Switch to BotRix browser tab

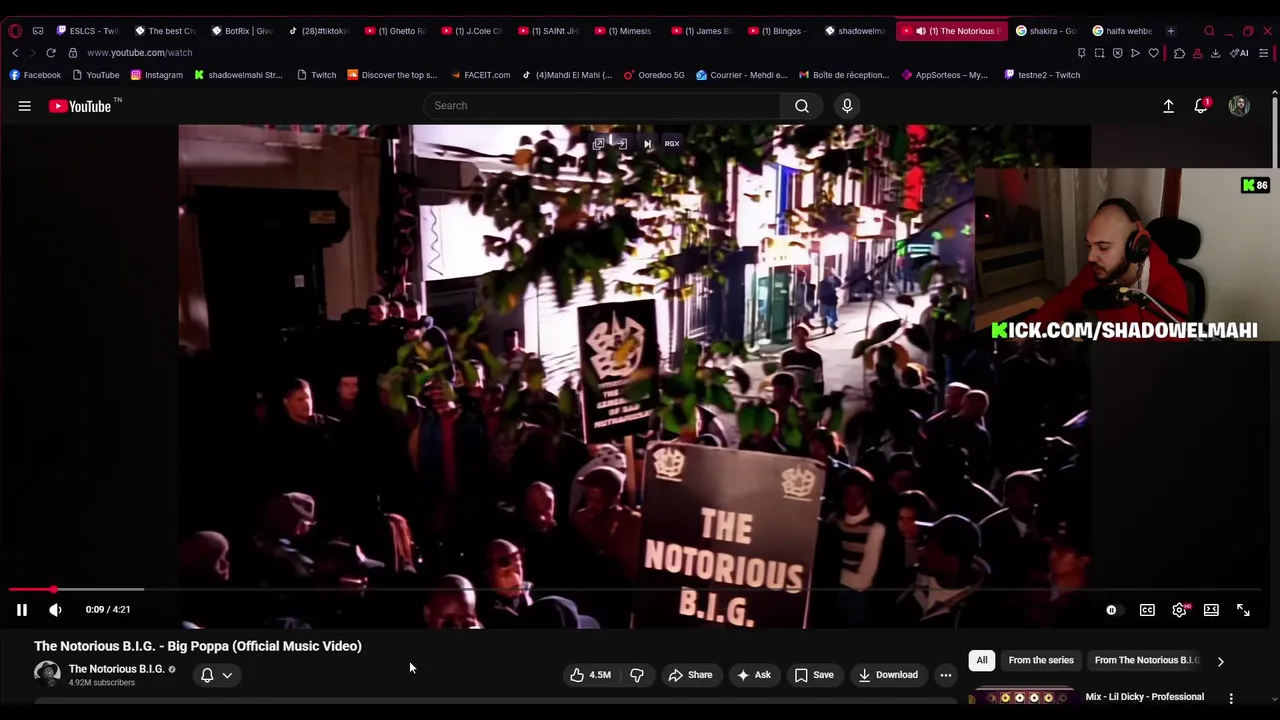[x=241, y=31]
